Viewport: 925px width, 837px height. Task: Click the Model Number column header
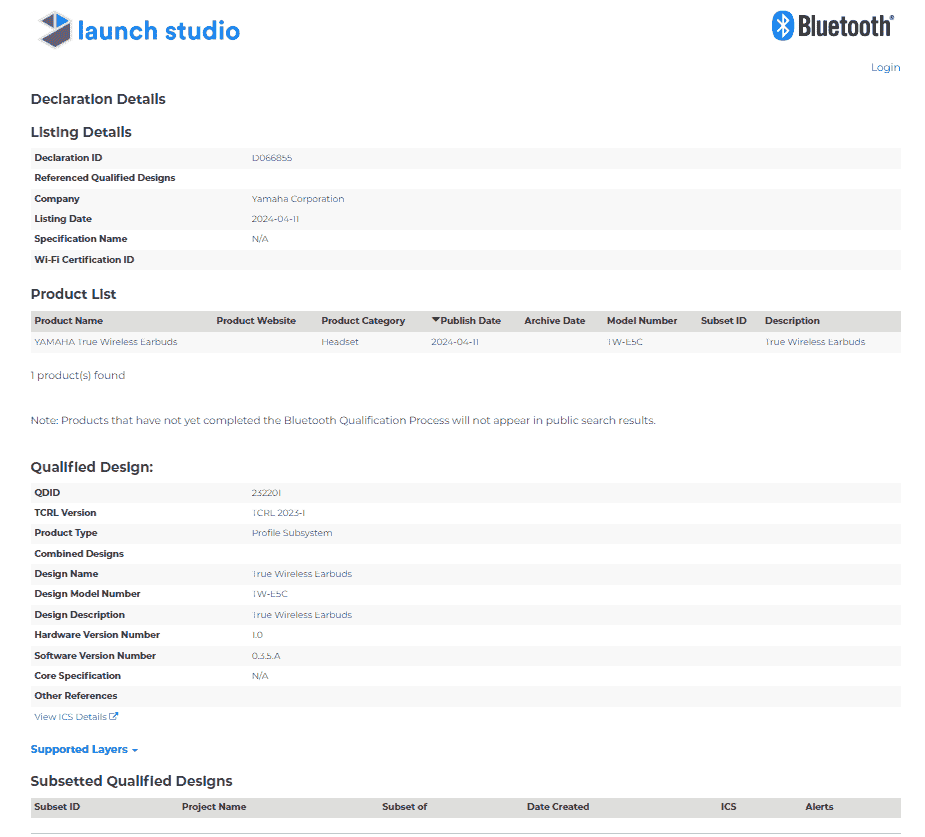click(x=641, y=321)
